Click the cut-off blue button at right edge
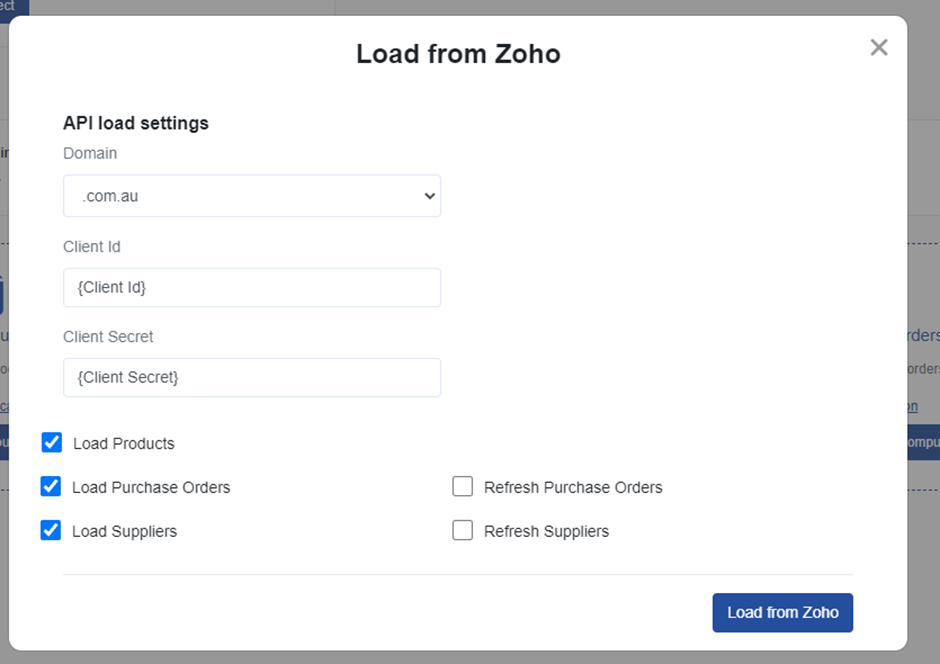 coord(923,442)
